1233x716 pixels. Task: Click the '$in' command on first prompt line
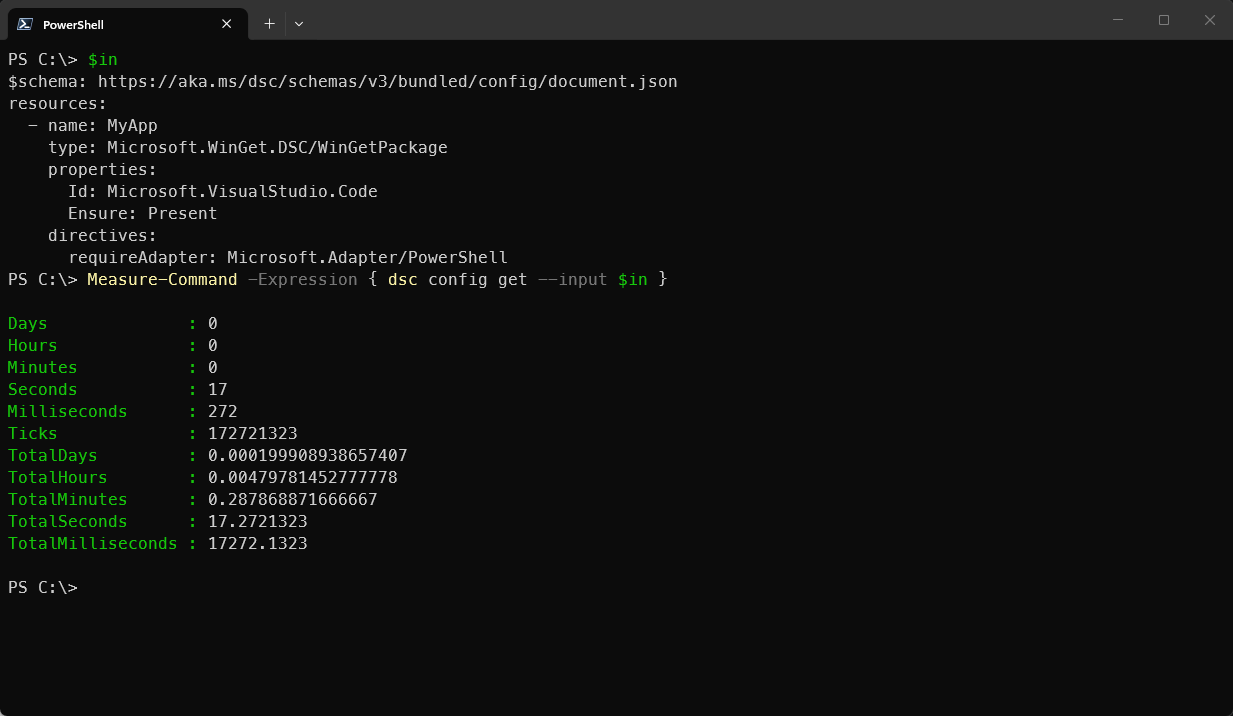point(103,59)
